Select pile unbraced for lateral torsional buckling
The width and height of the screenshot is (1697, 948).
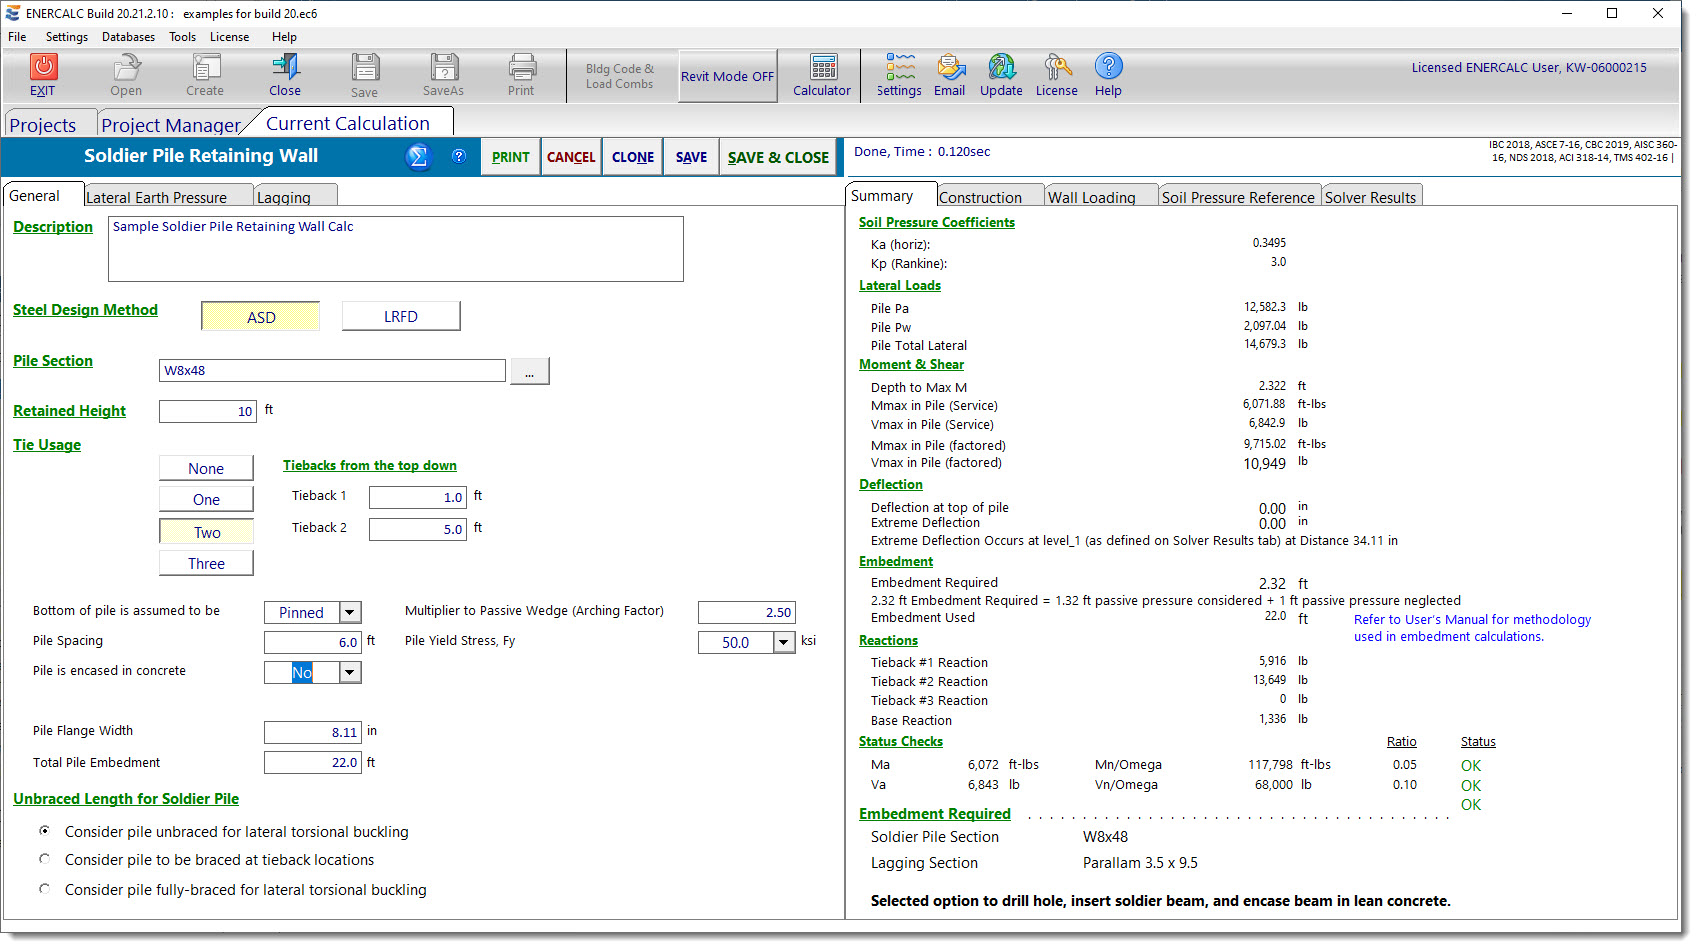tap(45, 831)
